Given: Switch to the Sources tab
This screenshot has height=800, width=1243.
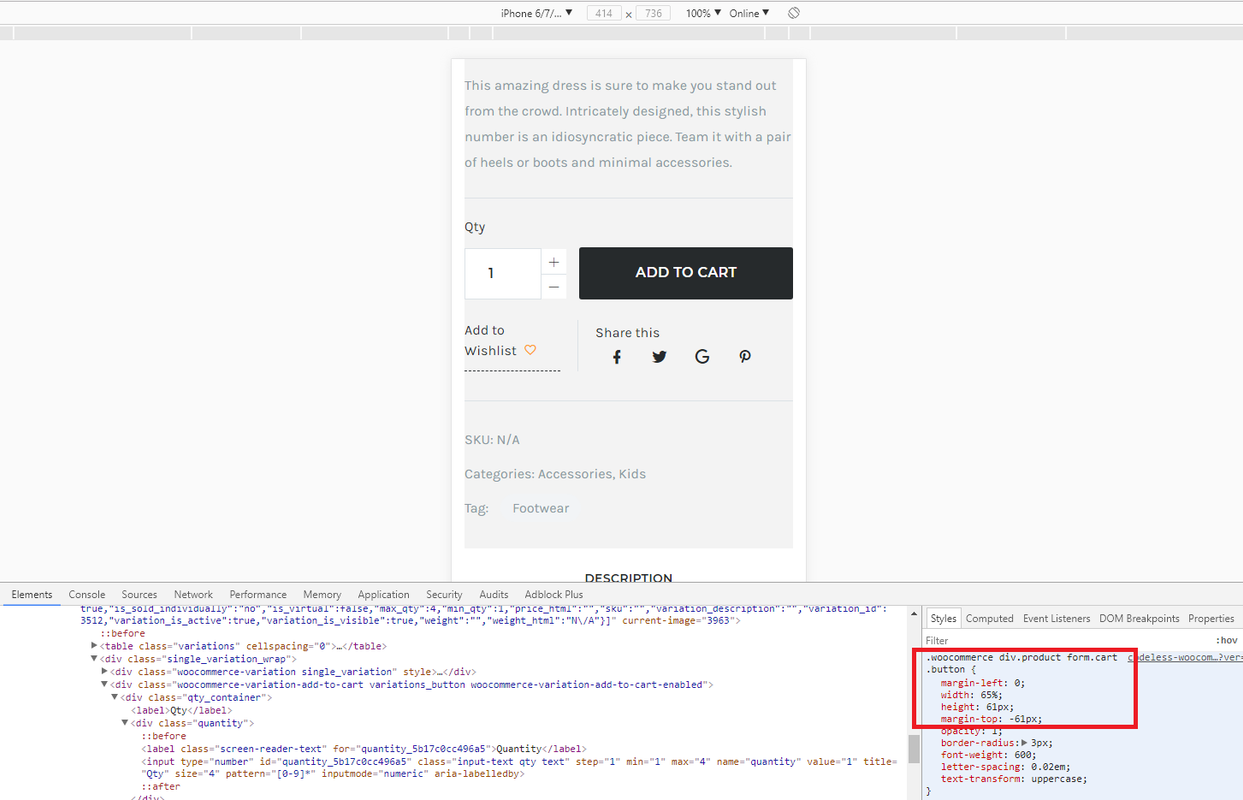Looking at the screenshot, I should [139, 594].
